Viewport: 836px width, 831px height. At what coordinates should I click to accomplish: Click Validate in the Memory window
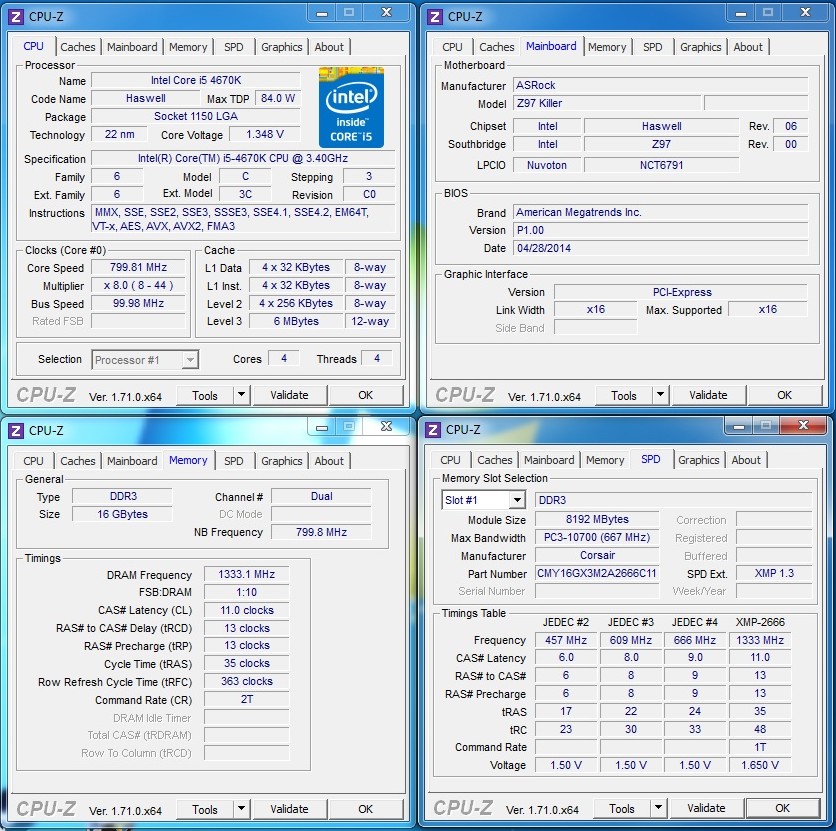coord(289,809)
